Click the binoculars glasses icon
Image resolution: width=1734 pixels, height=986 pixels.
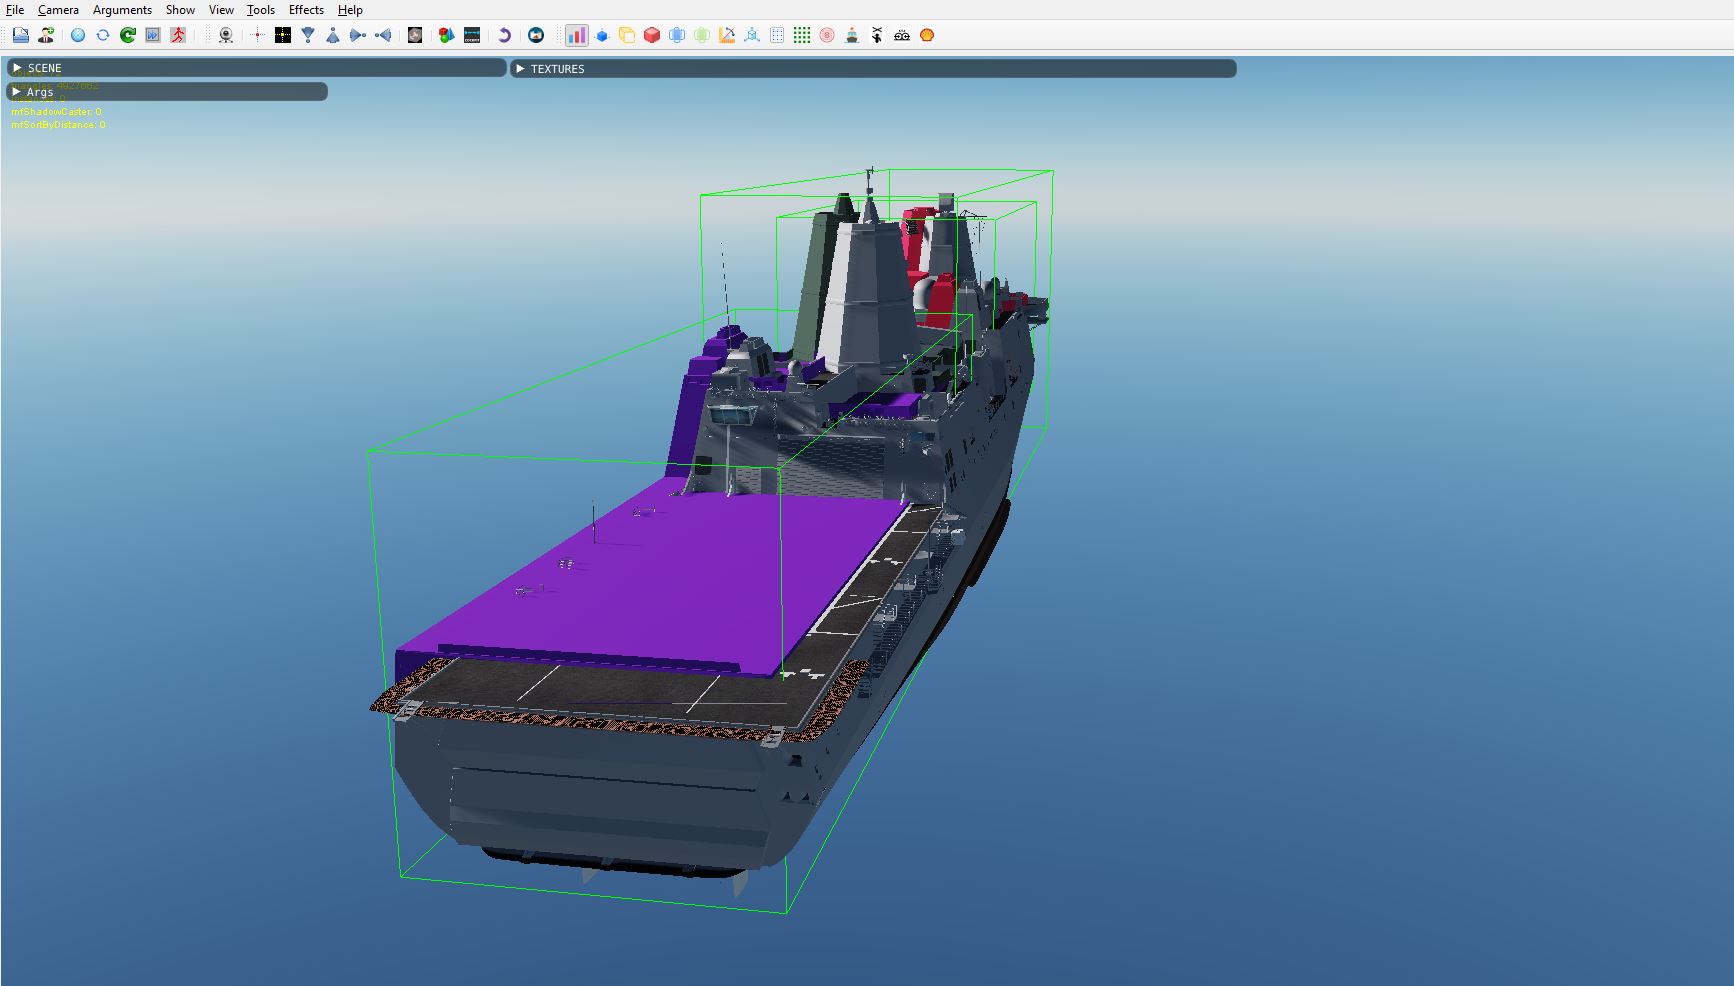[902, 35]
